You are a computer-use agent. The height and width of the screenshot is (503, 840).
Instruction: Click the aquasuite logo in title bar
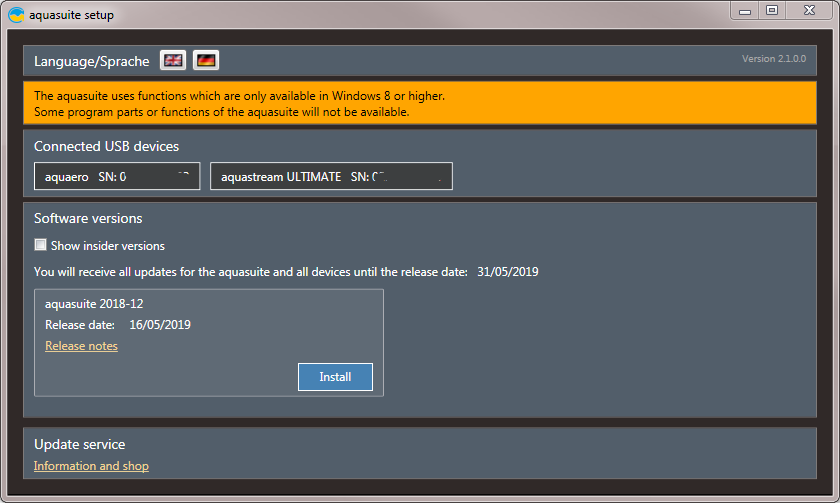pos(16,14)
